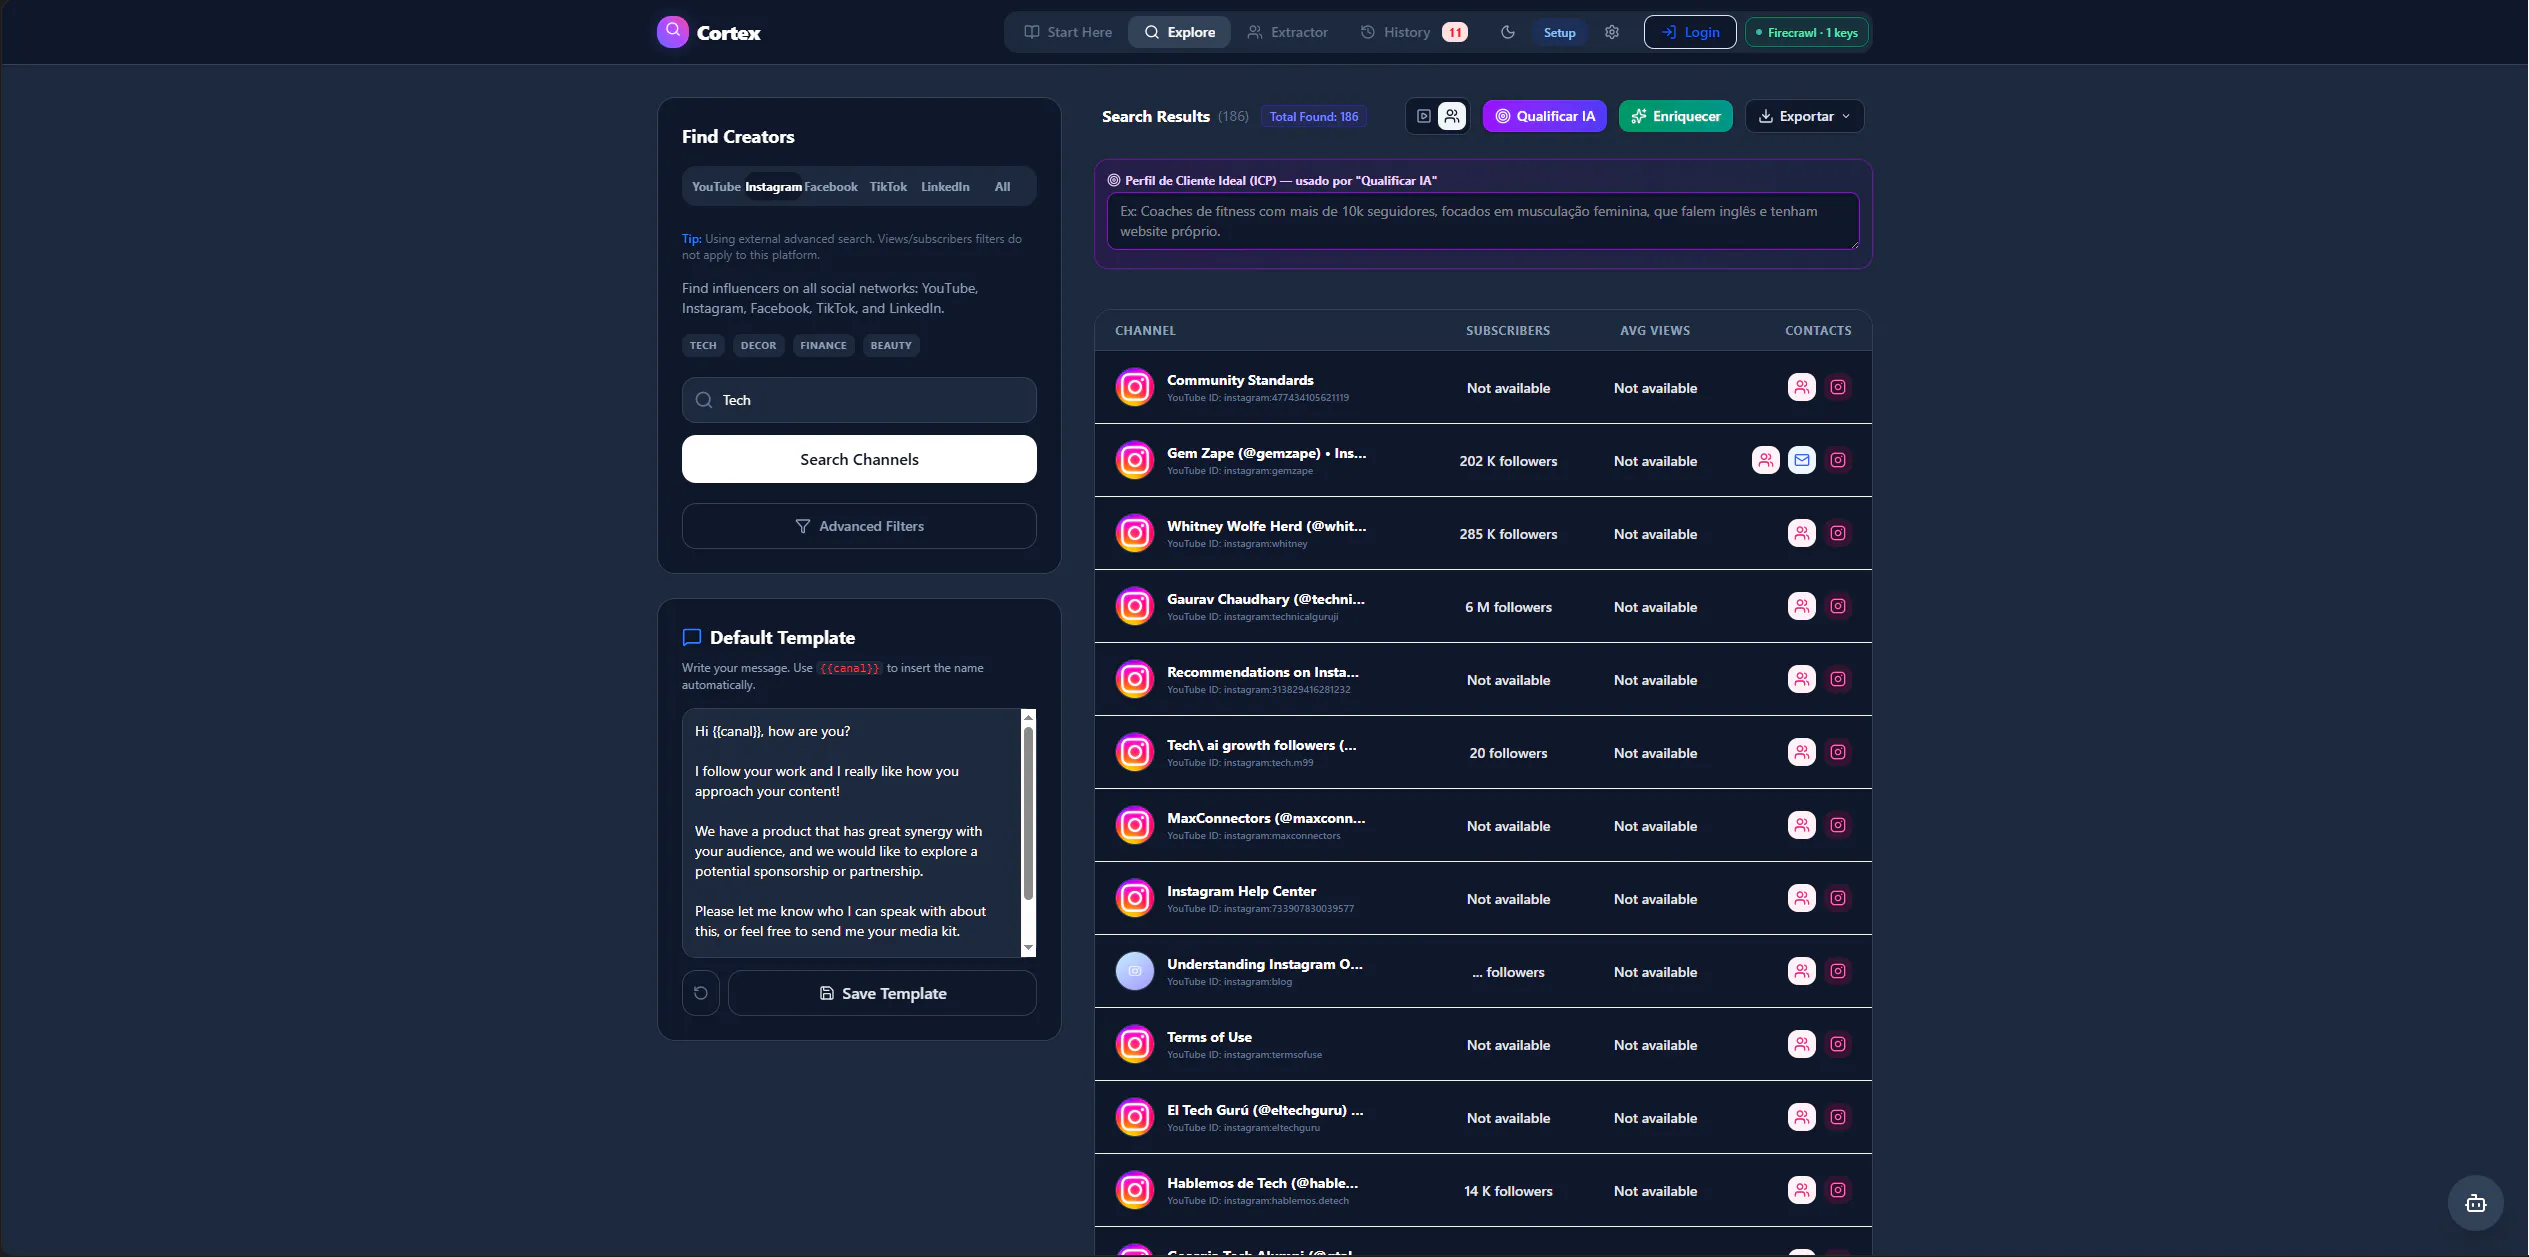Image resolution: width=2529 pixels, height=1257 pixels.
Task: Click the ICP description text area
Action: [1483, 221]
